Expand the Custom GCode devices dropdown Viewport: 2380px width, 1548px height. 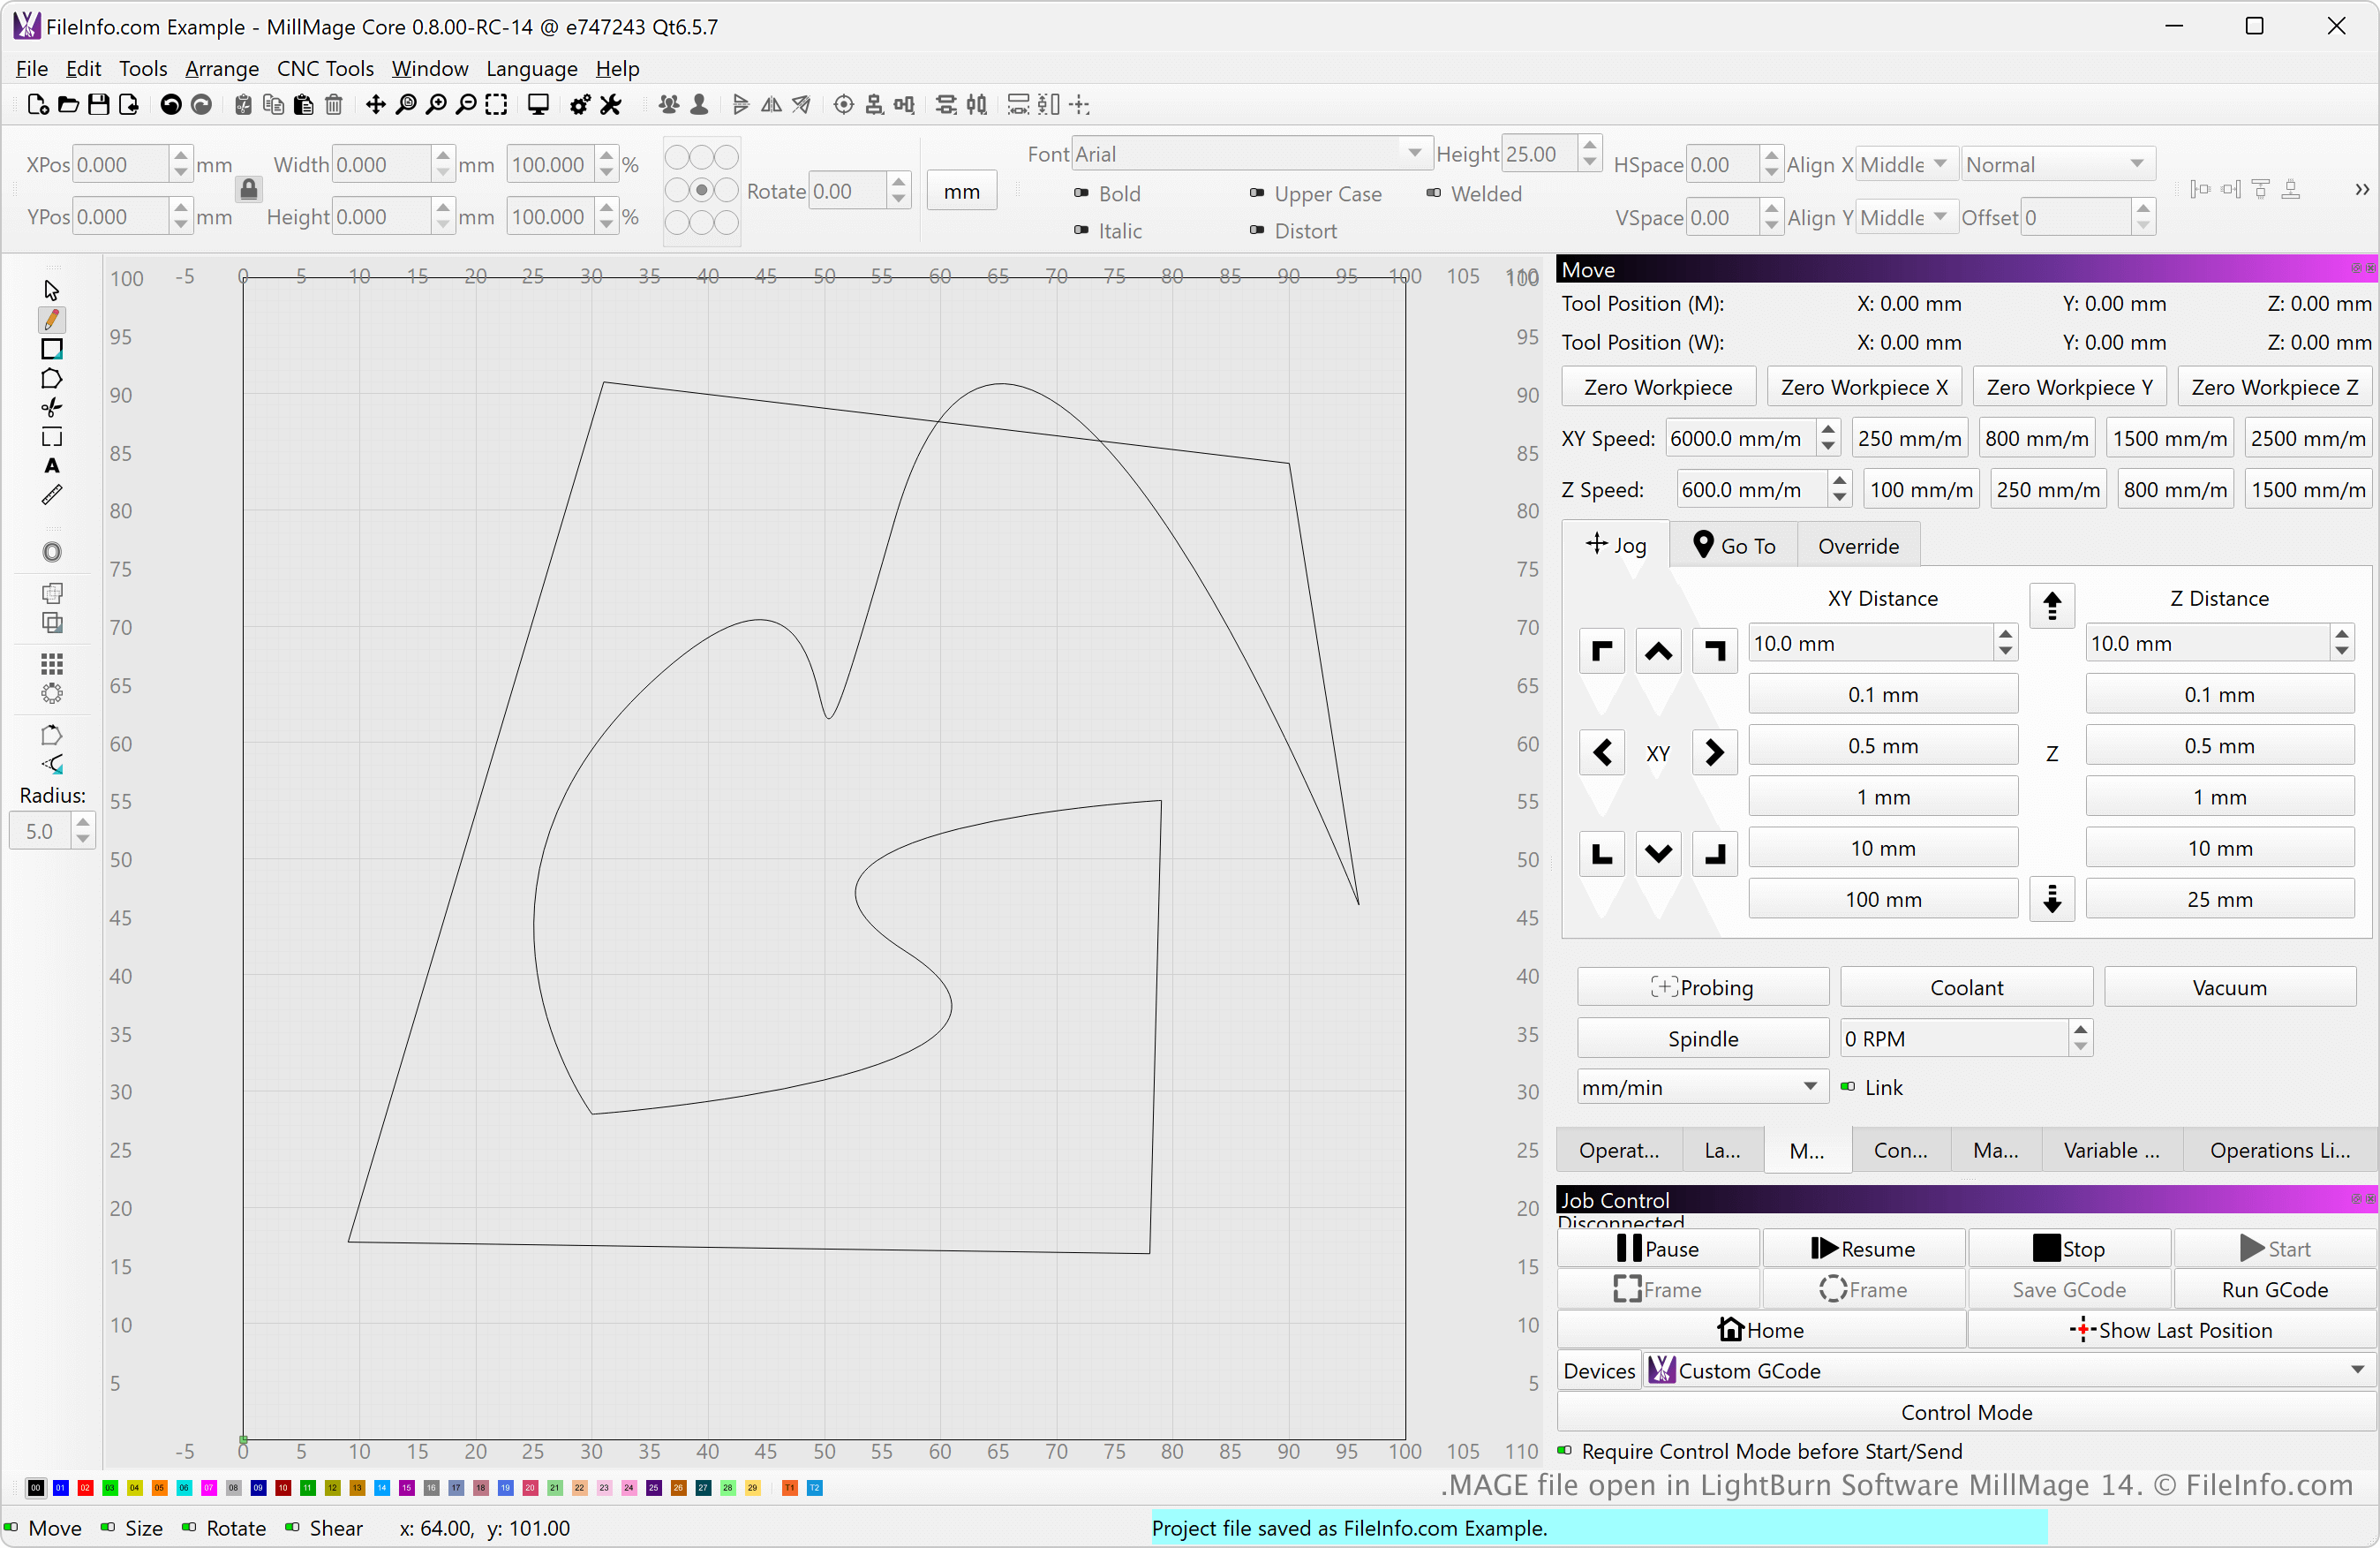point(2010,1371)
